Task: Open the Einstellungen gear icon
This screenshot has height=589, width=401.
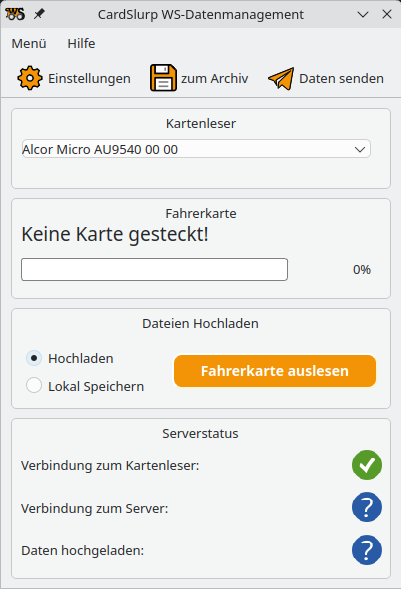Action: (x=30, y=78)
